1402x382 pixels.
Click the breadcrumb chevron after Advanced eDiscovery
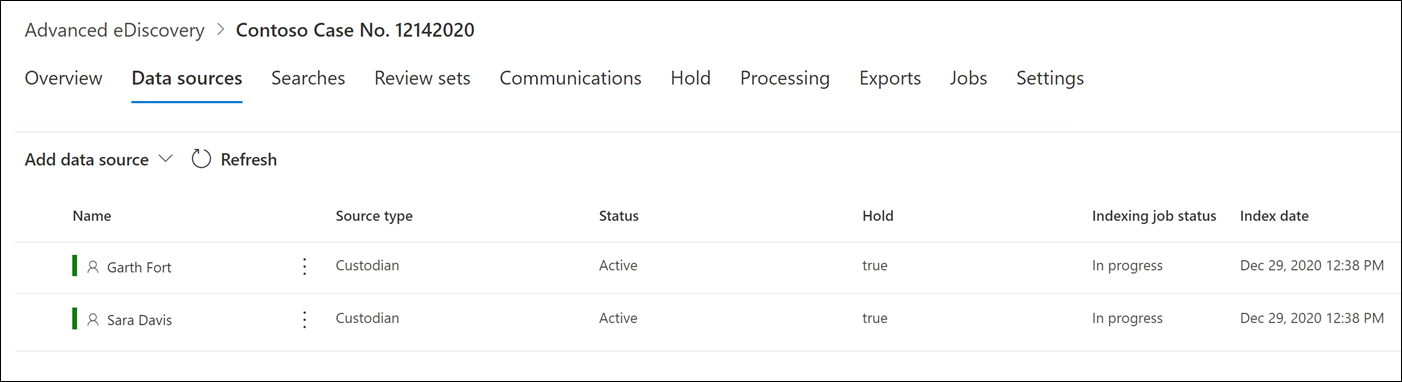(220, 30)
